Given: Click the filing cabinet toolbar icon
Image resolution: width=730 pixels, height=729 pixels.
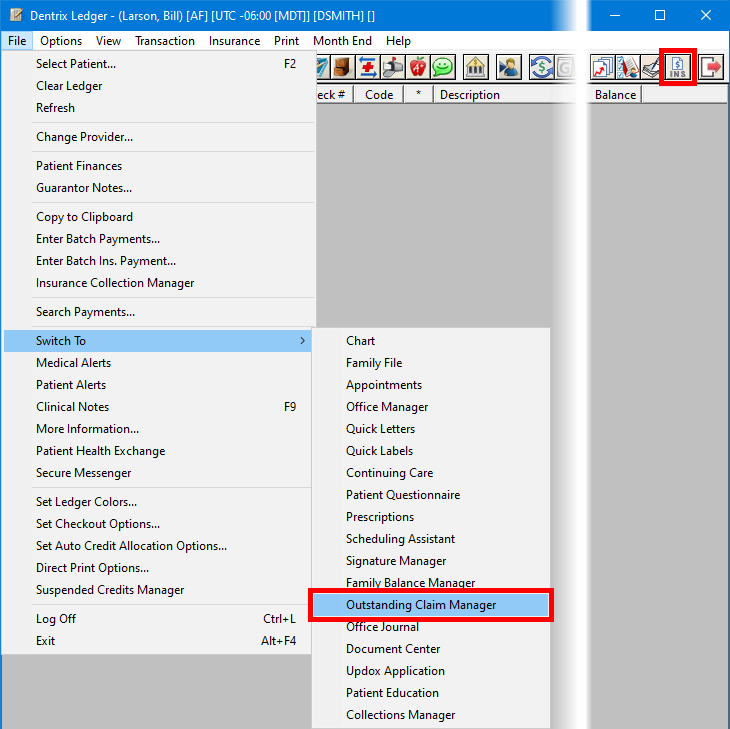Looking at the screenshot, I should [342, 68].
